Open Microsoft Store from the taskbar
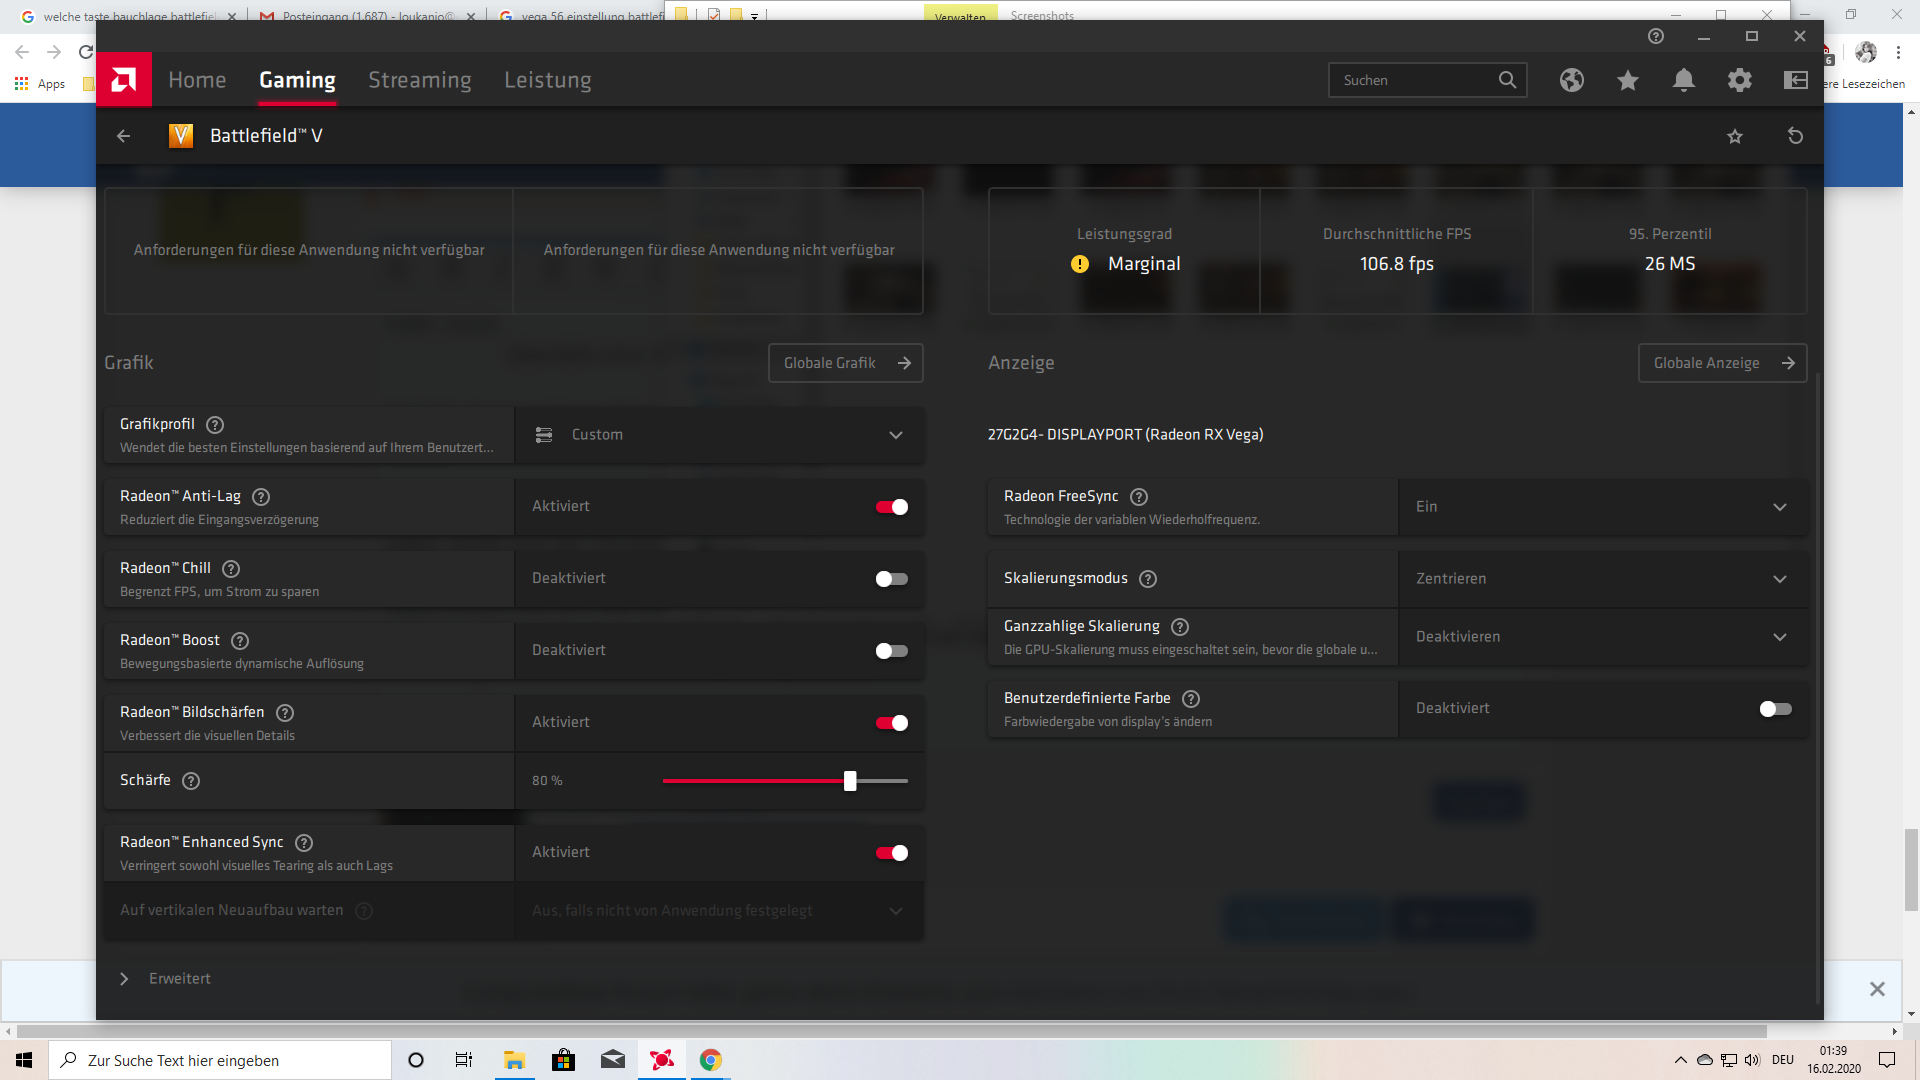This screenshot has height=1080, width=1920. (x=564, y=1060)
